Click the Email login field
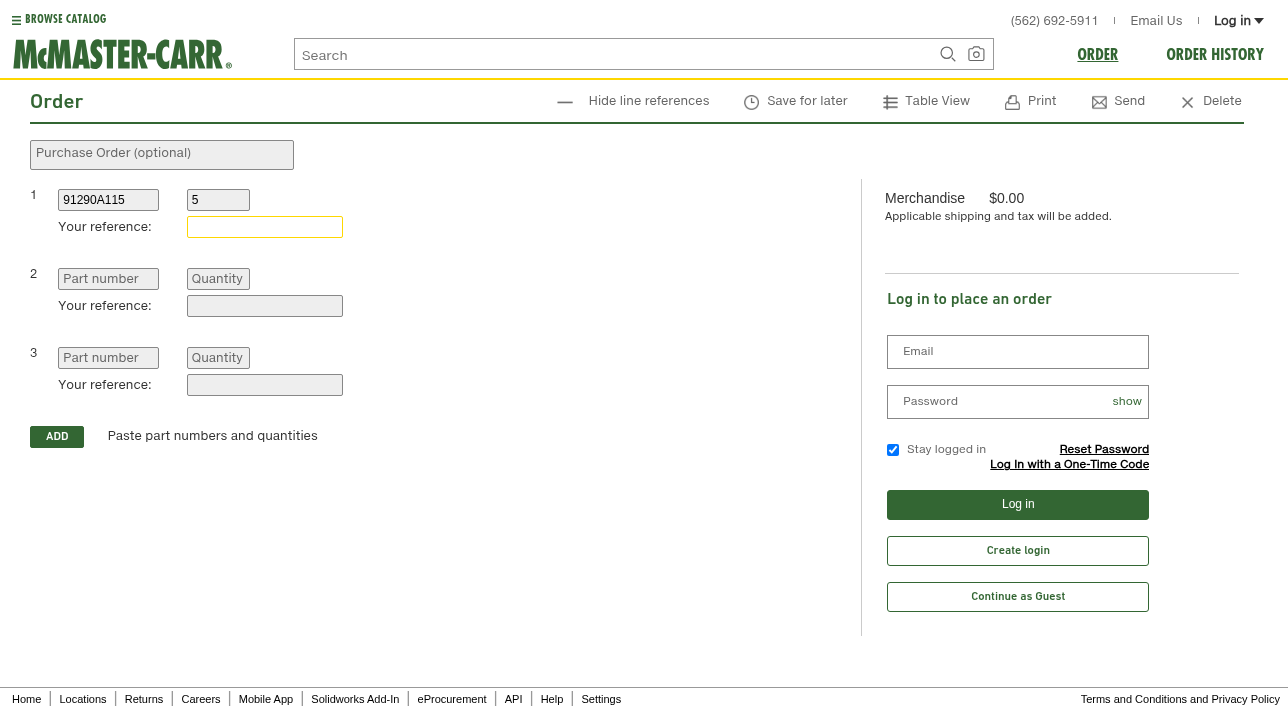 (1018, 352)
